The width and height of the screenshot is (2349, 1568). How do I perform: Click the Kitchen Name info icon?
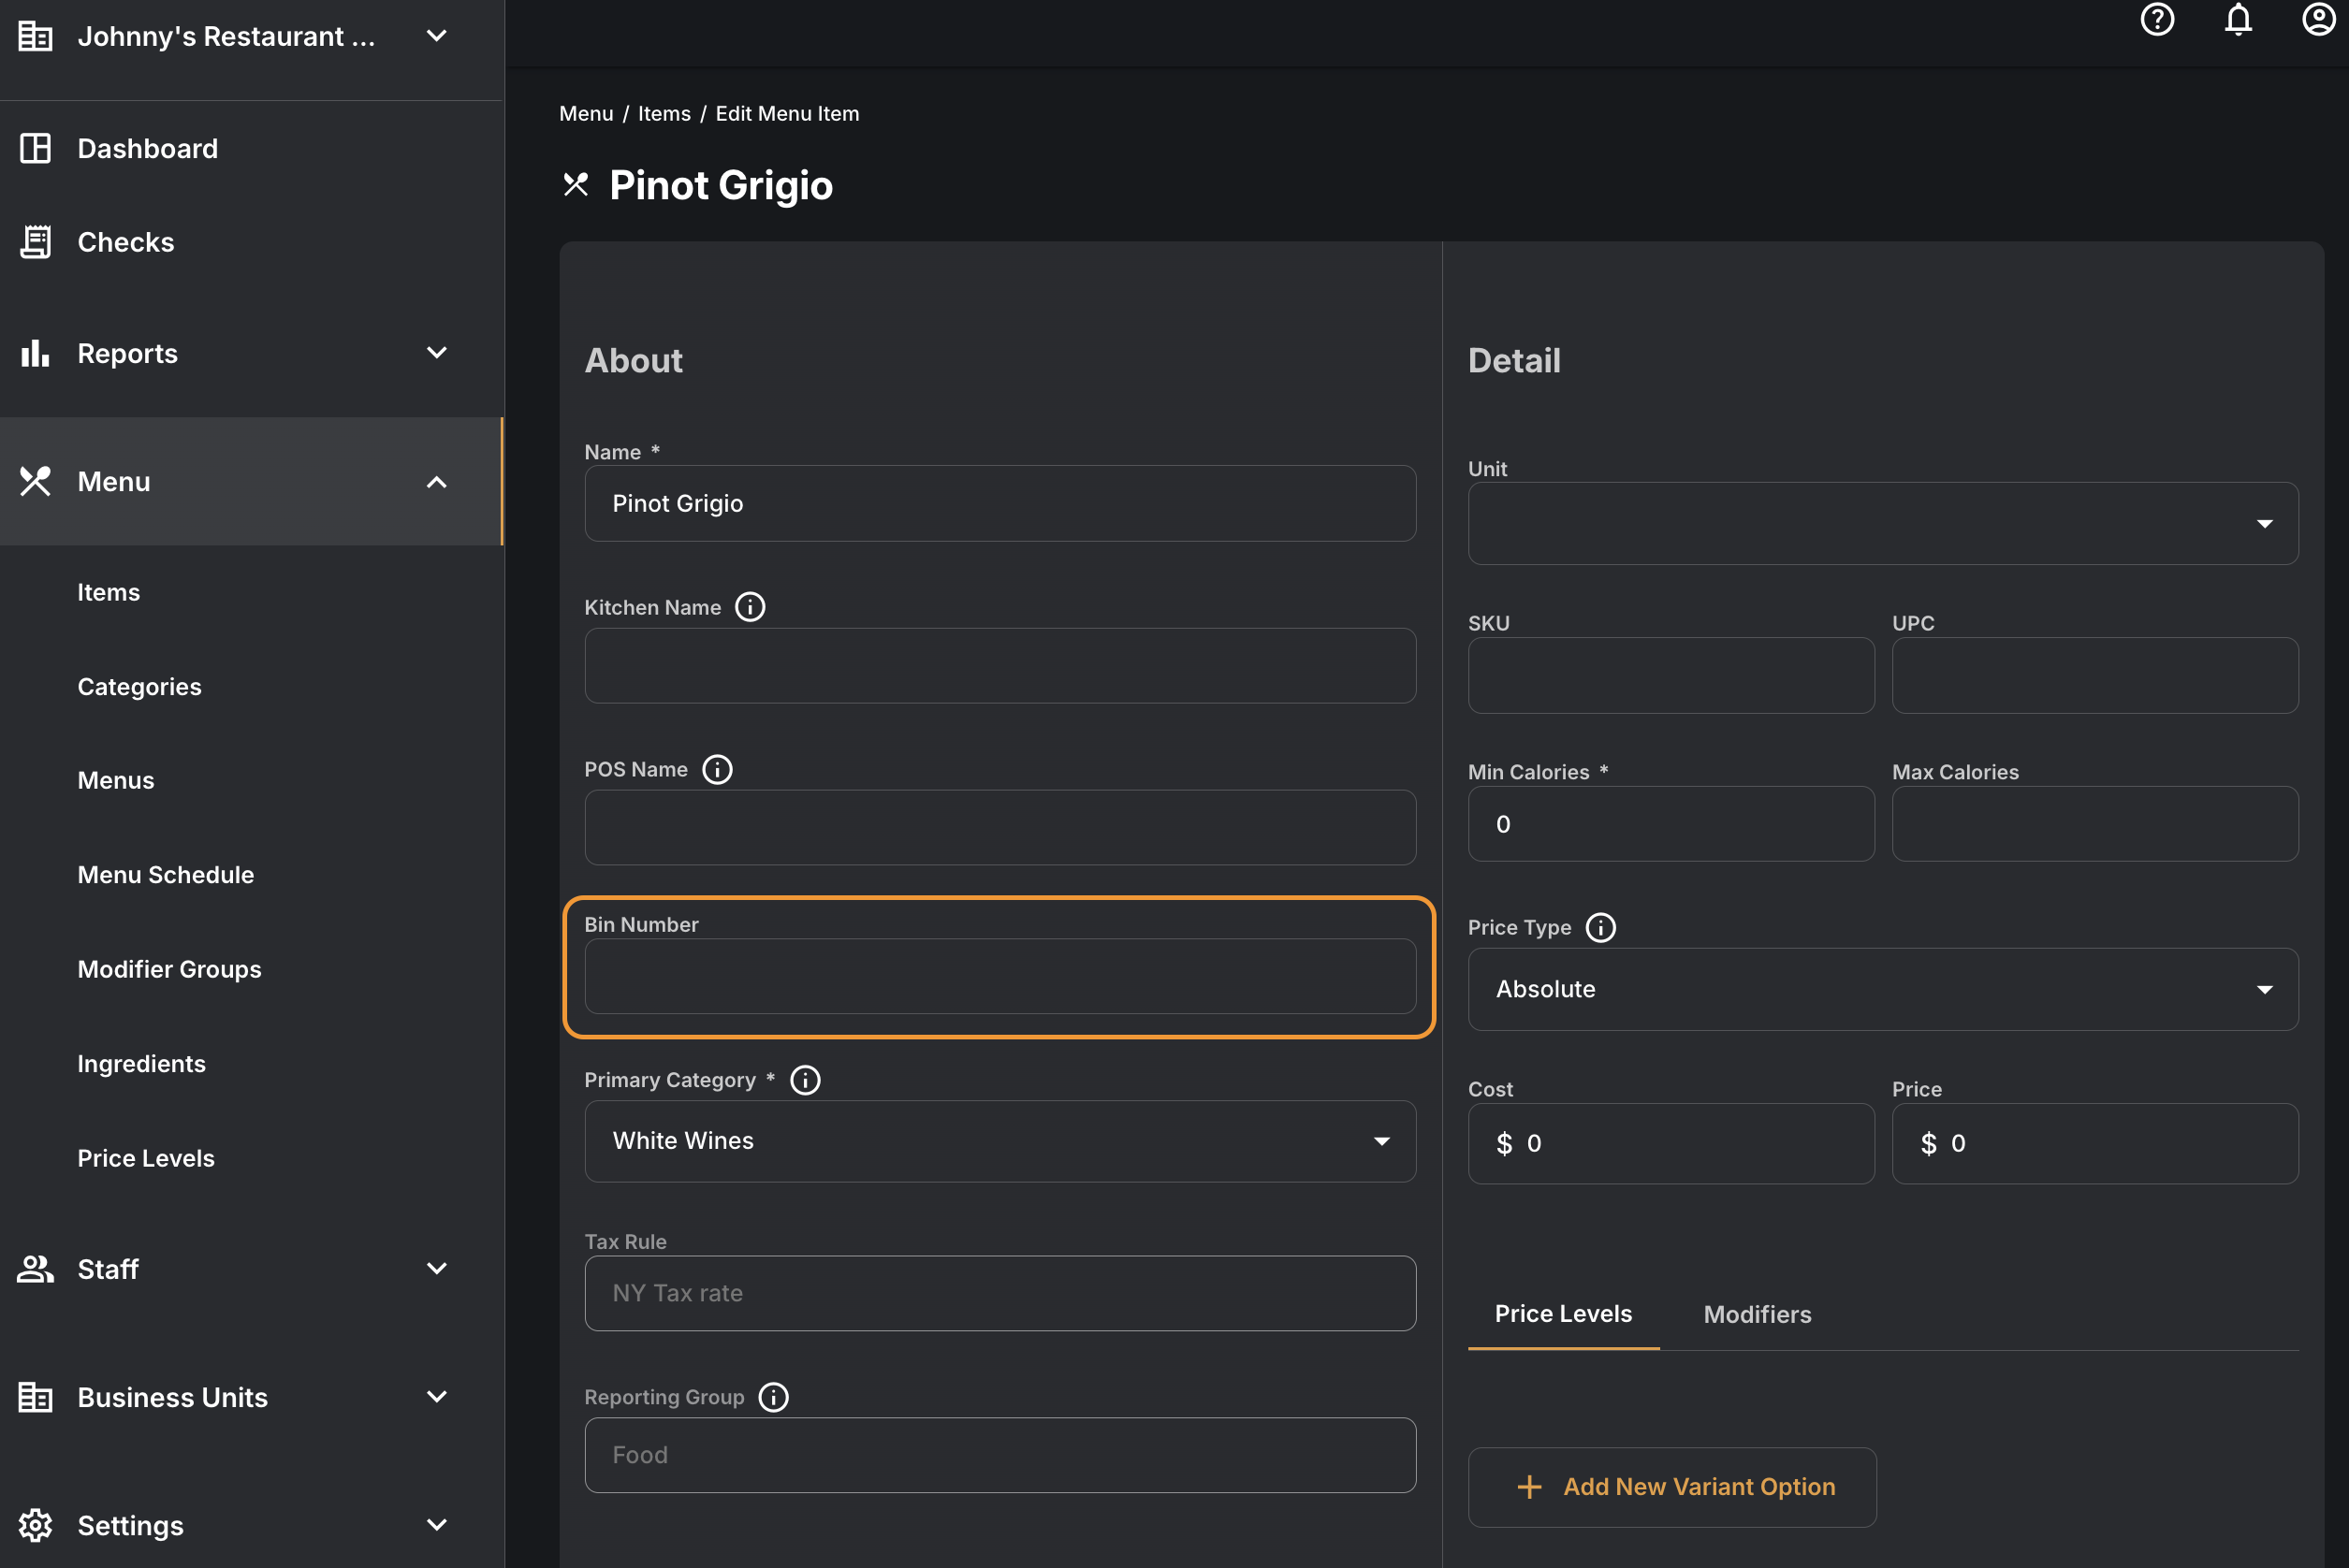[x=750, y=607]
